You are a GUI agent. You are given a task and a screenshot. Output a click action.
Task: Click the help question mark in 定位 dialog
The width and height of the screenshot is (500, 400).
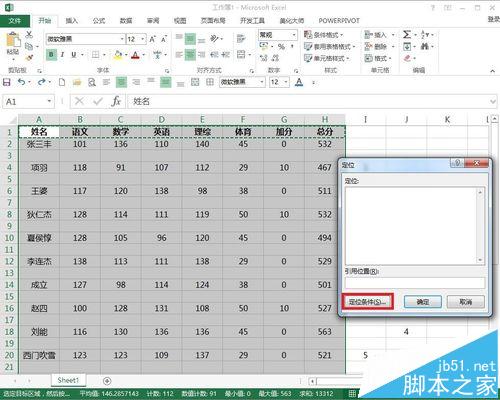pyautogui.click(x=457, y=163)
